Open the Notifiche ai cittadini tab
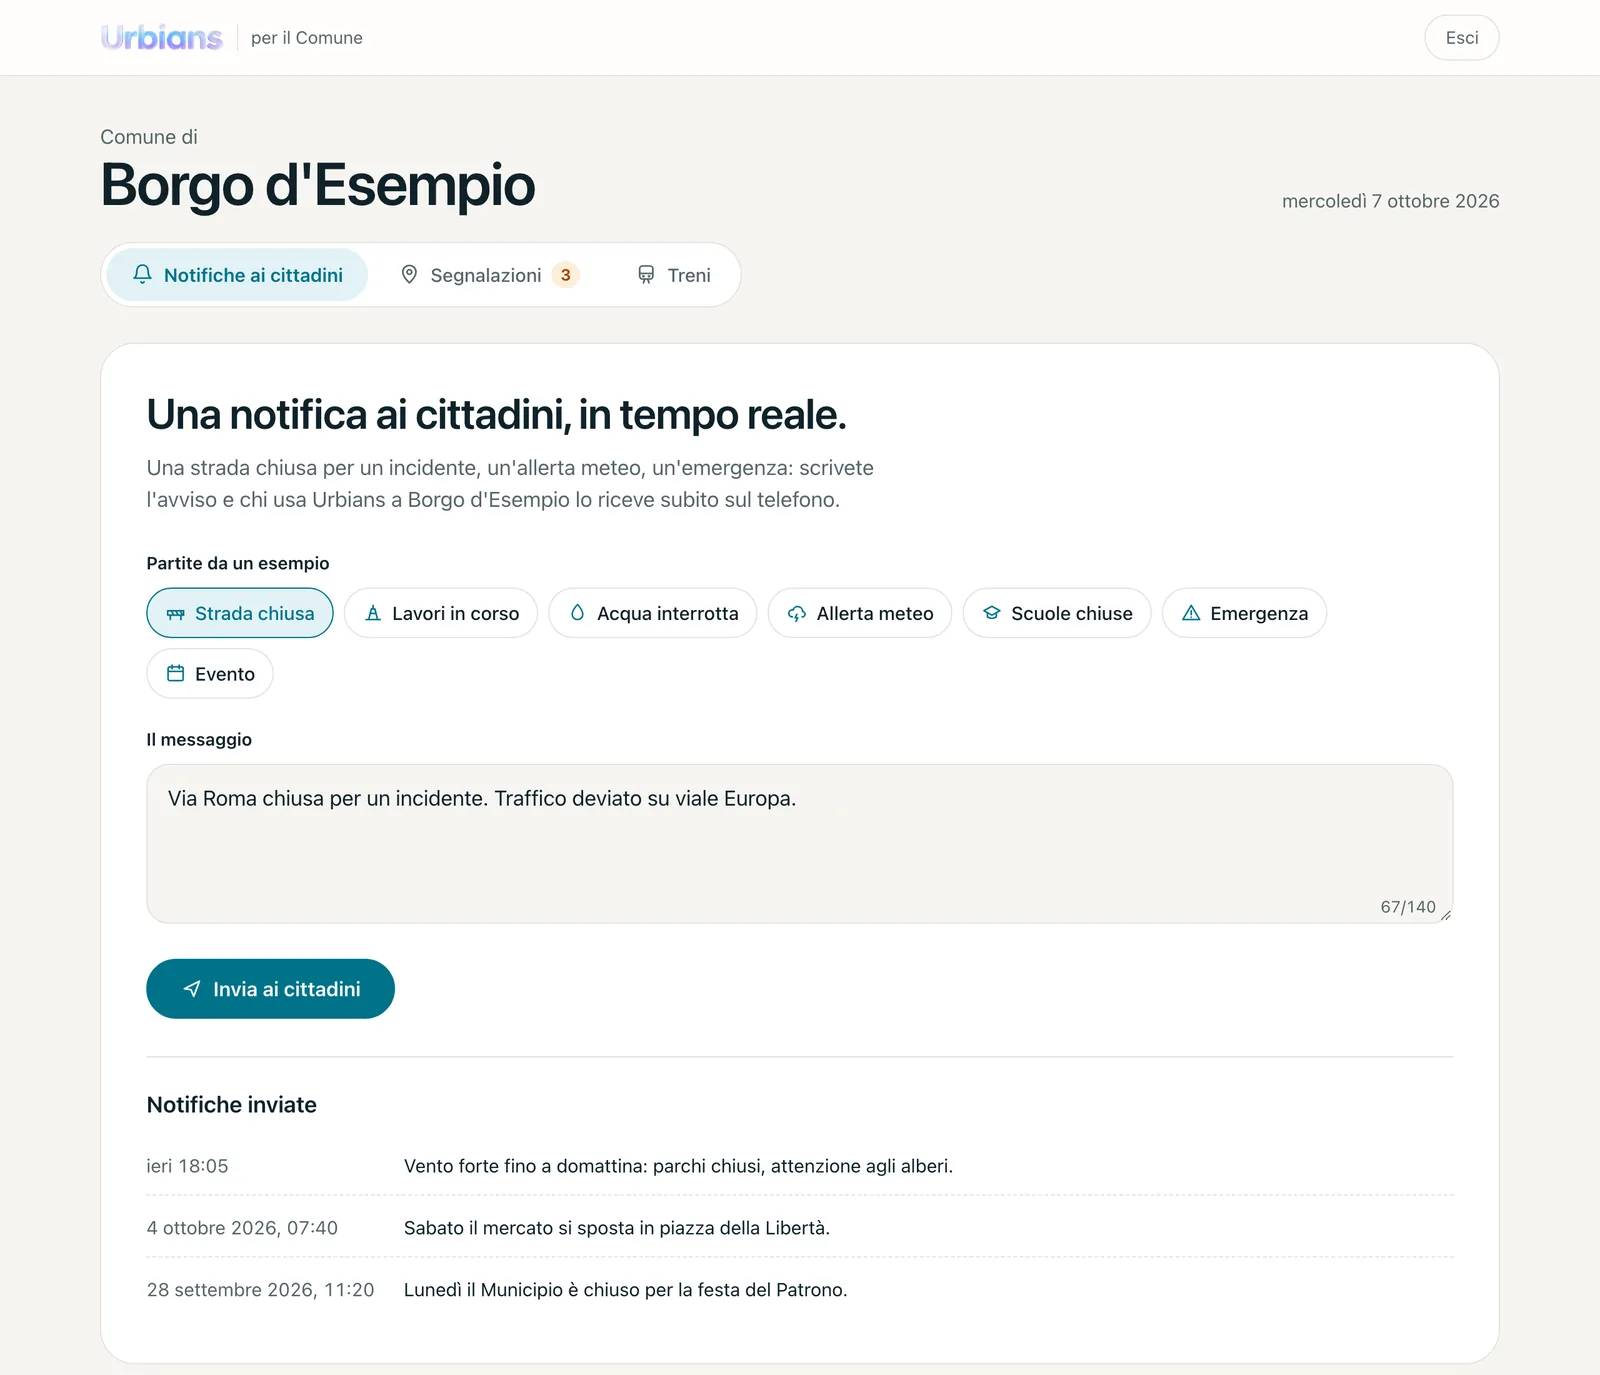The height and width of the screenshot is (1375, 1600). click(238, 275)
